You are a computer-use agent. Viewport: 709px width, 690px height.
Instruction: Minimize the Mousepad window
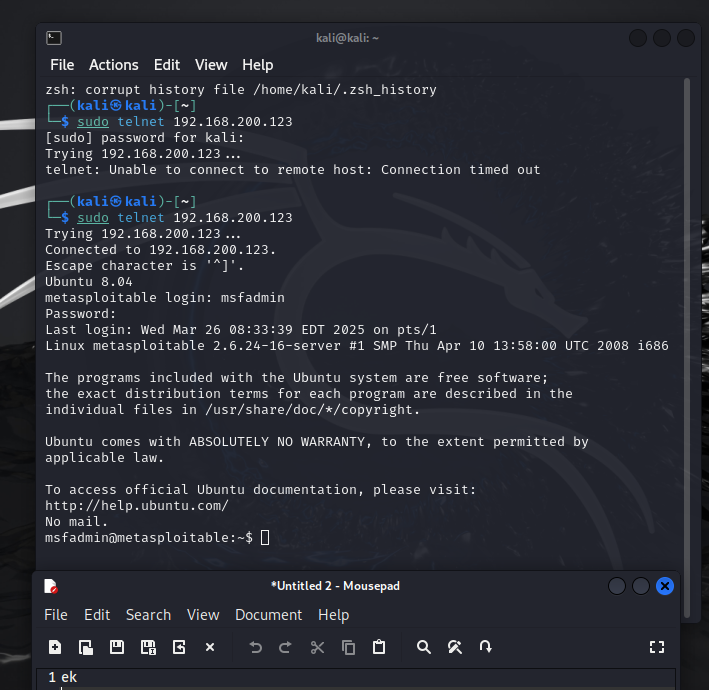617,586
